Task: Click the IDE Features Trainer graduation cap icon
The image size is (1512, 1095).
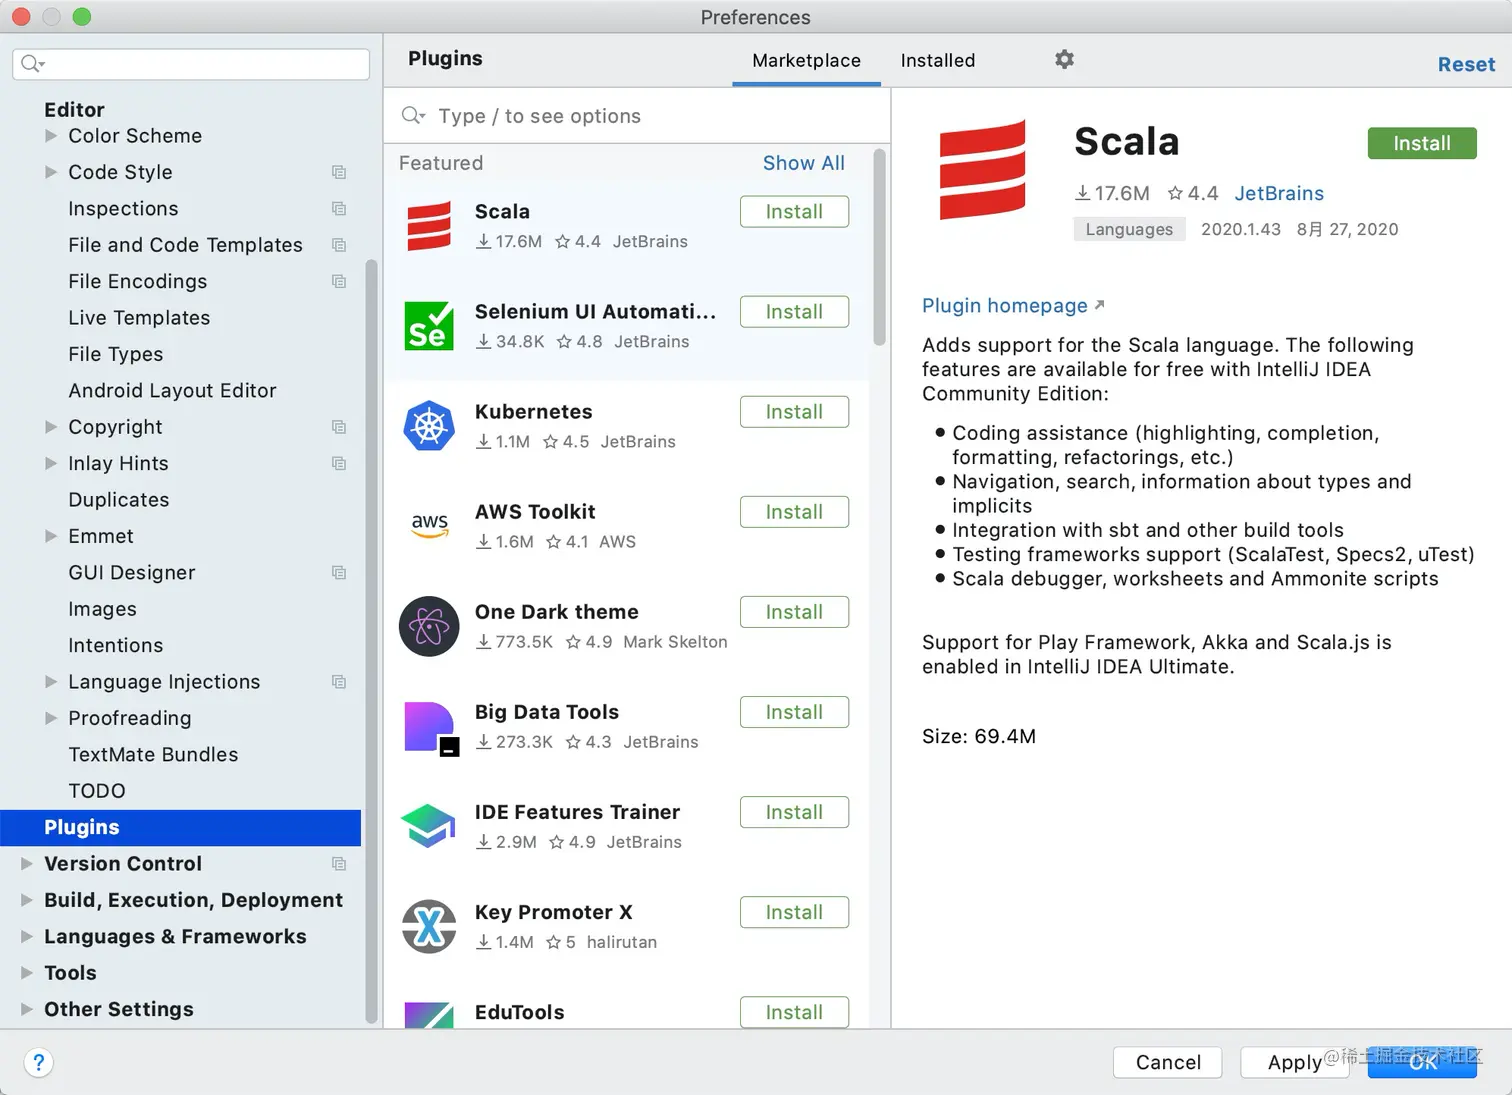Action: coord(428,826)
